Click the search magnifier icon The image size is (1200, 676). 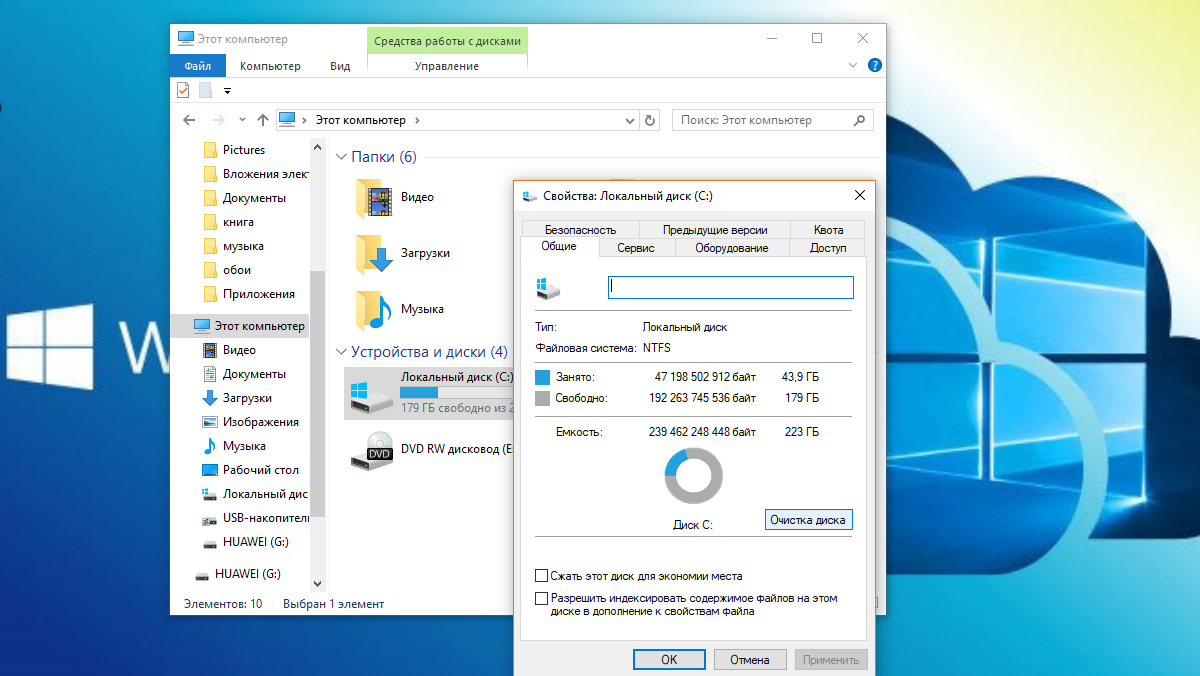pos(859,120)
